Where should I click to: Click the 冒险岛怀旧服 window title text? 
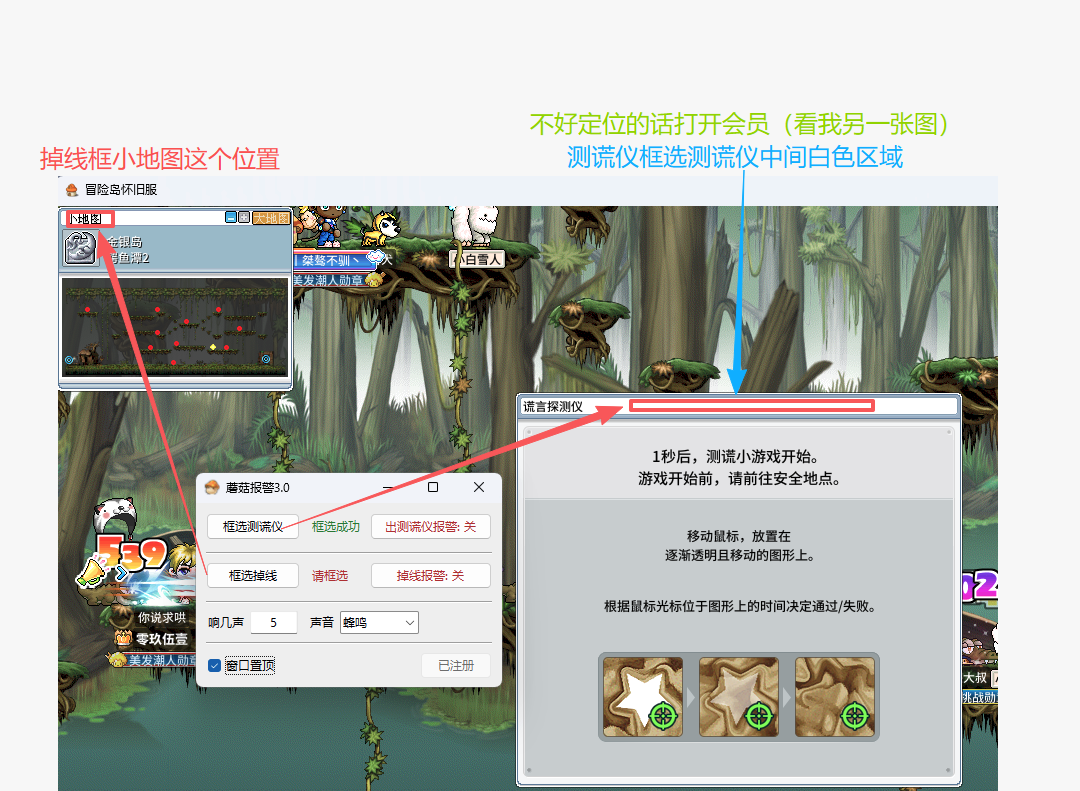(x=121, y=189)
